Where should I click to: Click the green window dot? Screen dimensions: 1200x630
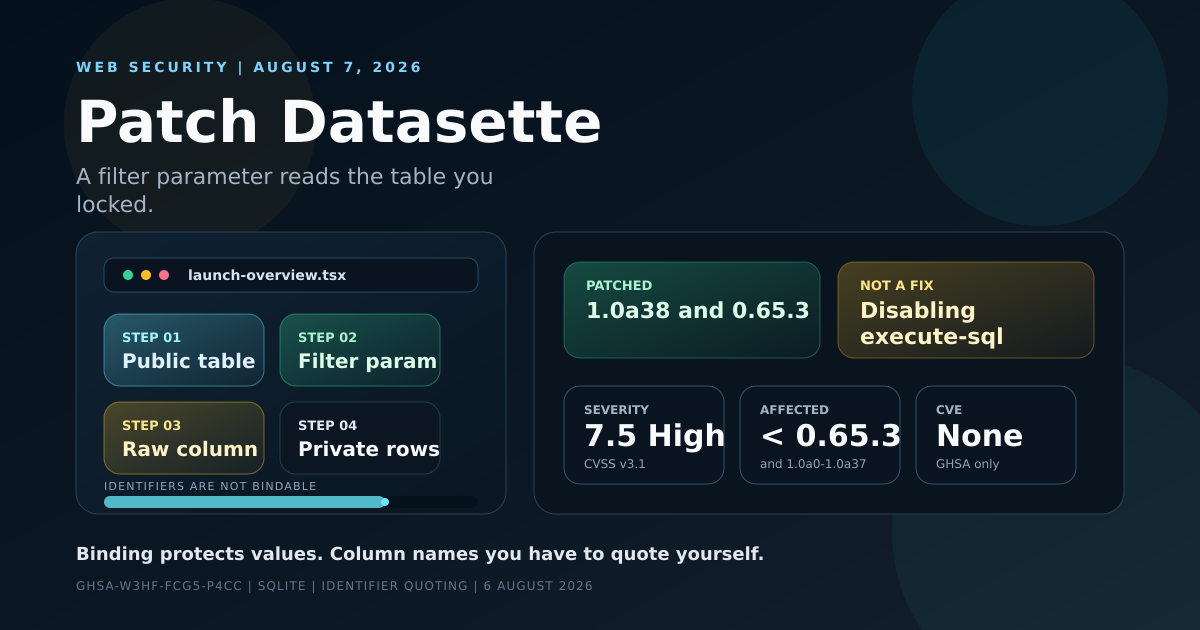[x=128, y=275]
